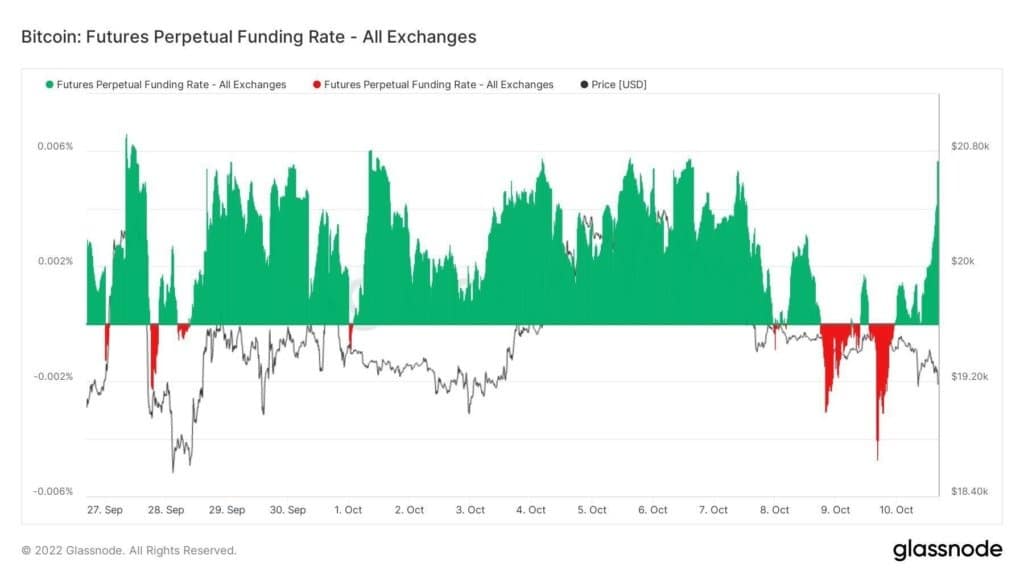Click the $18.40k price axis label
Viewport: 1024px width, 576px height.
(x=969, y=492)
